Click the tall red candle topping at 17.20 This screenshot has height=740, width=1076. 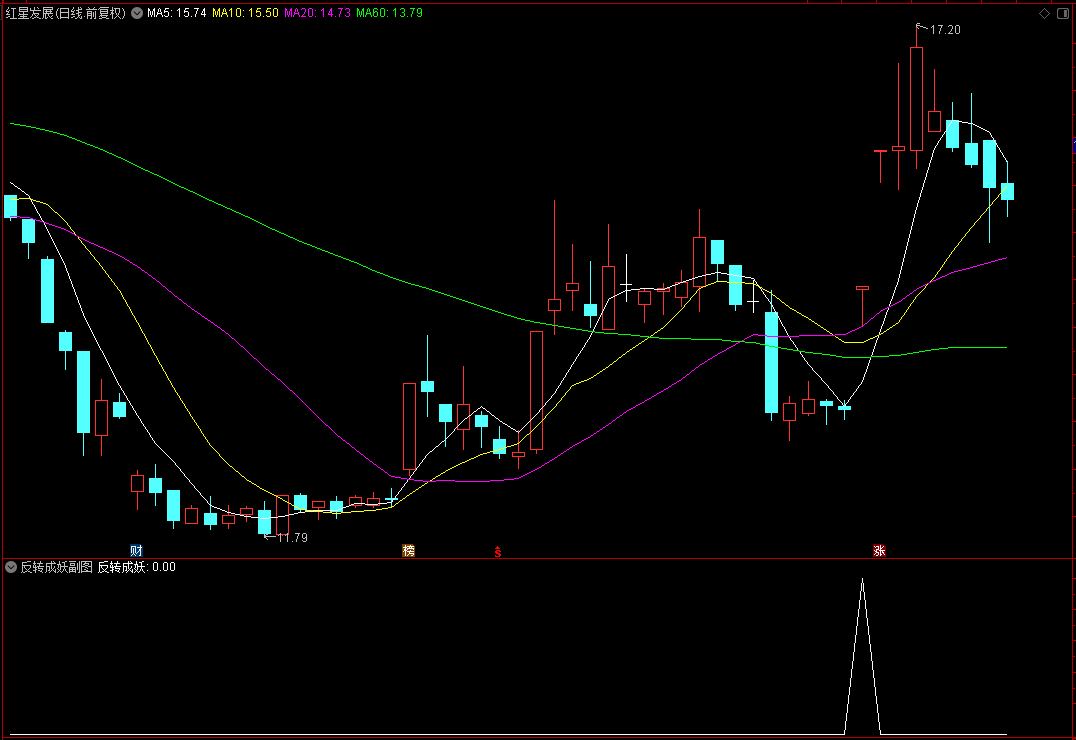click(x=916, y=98)
